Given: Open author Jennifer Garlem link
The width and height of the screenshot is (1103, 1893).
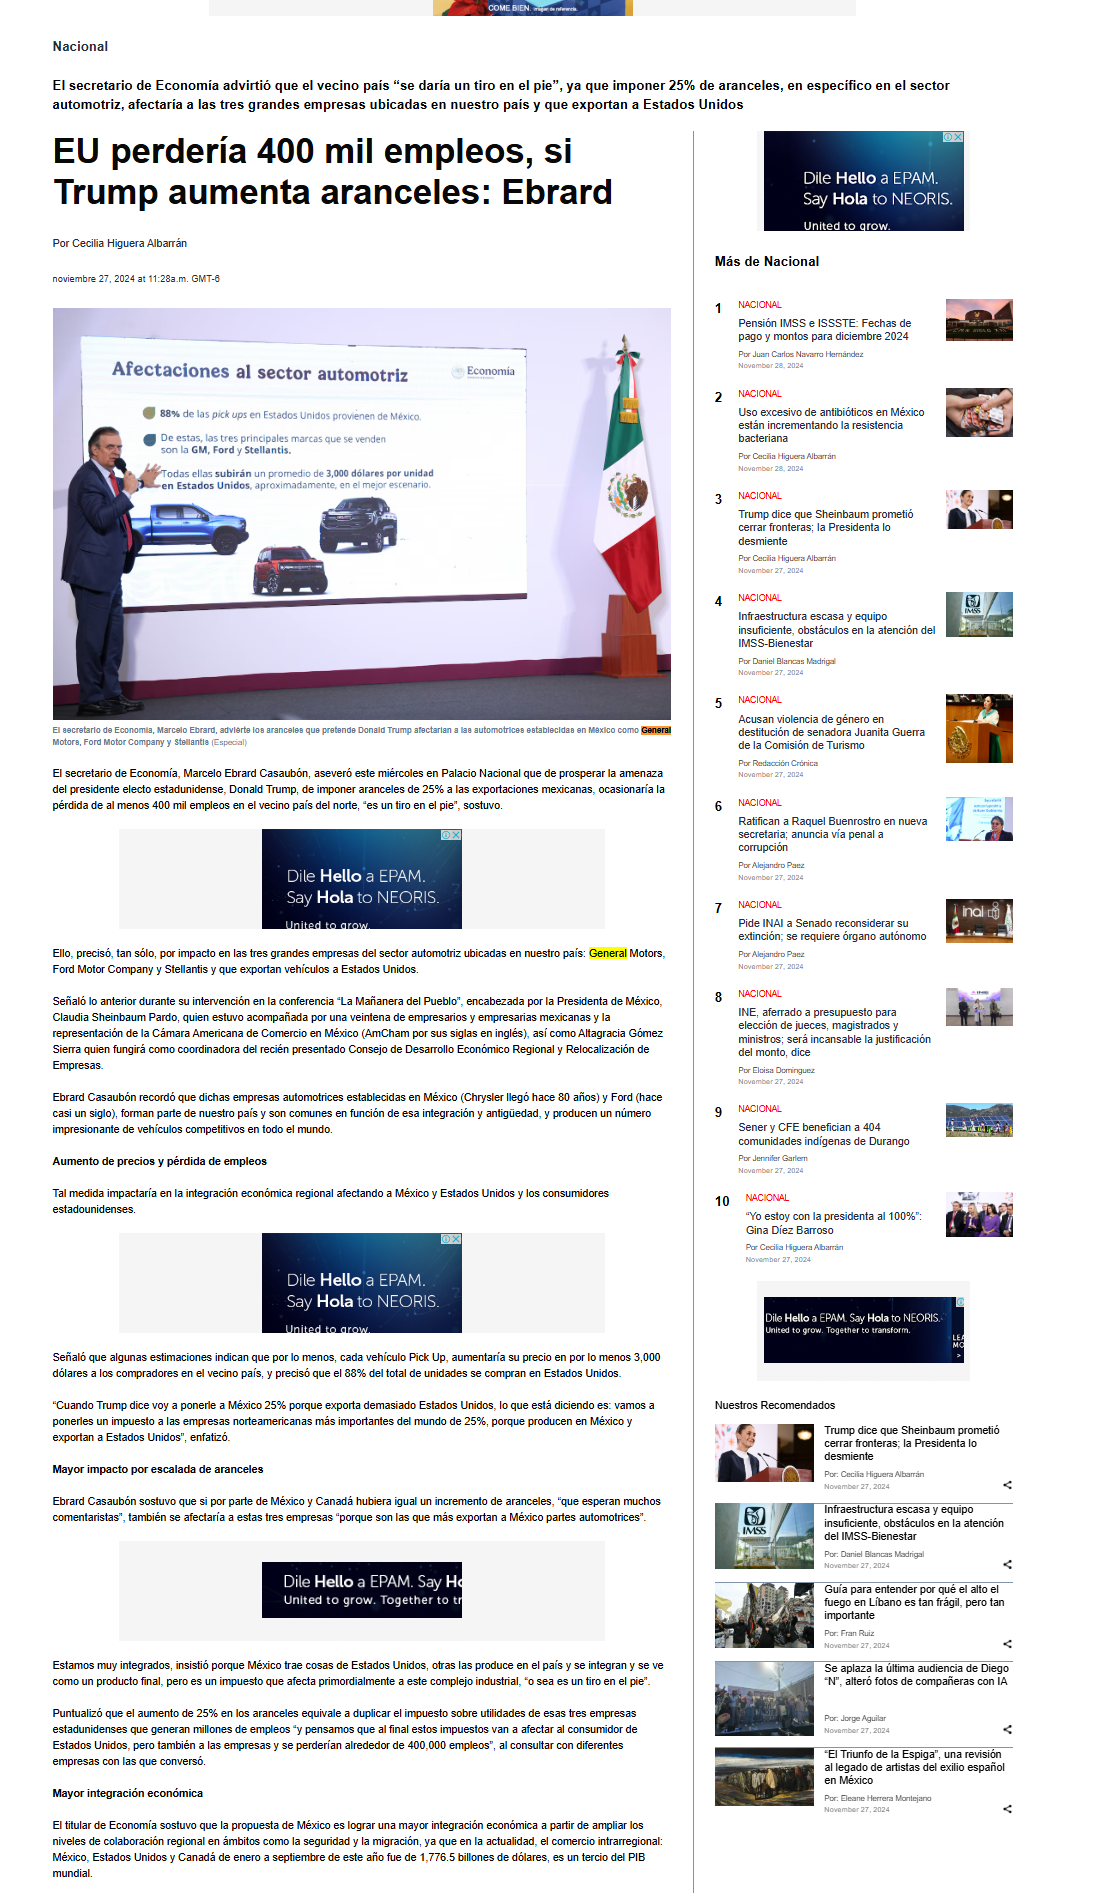Looking at the screenshot, I should point(780,1158).
